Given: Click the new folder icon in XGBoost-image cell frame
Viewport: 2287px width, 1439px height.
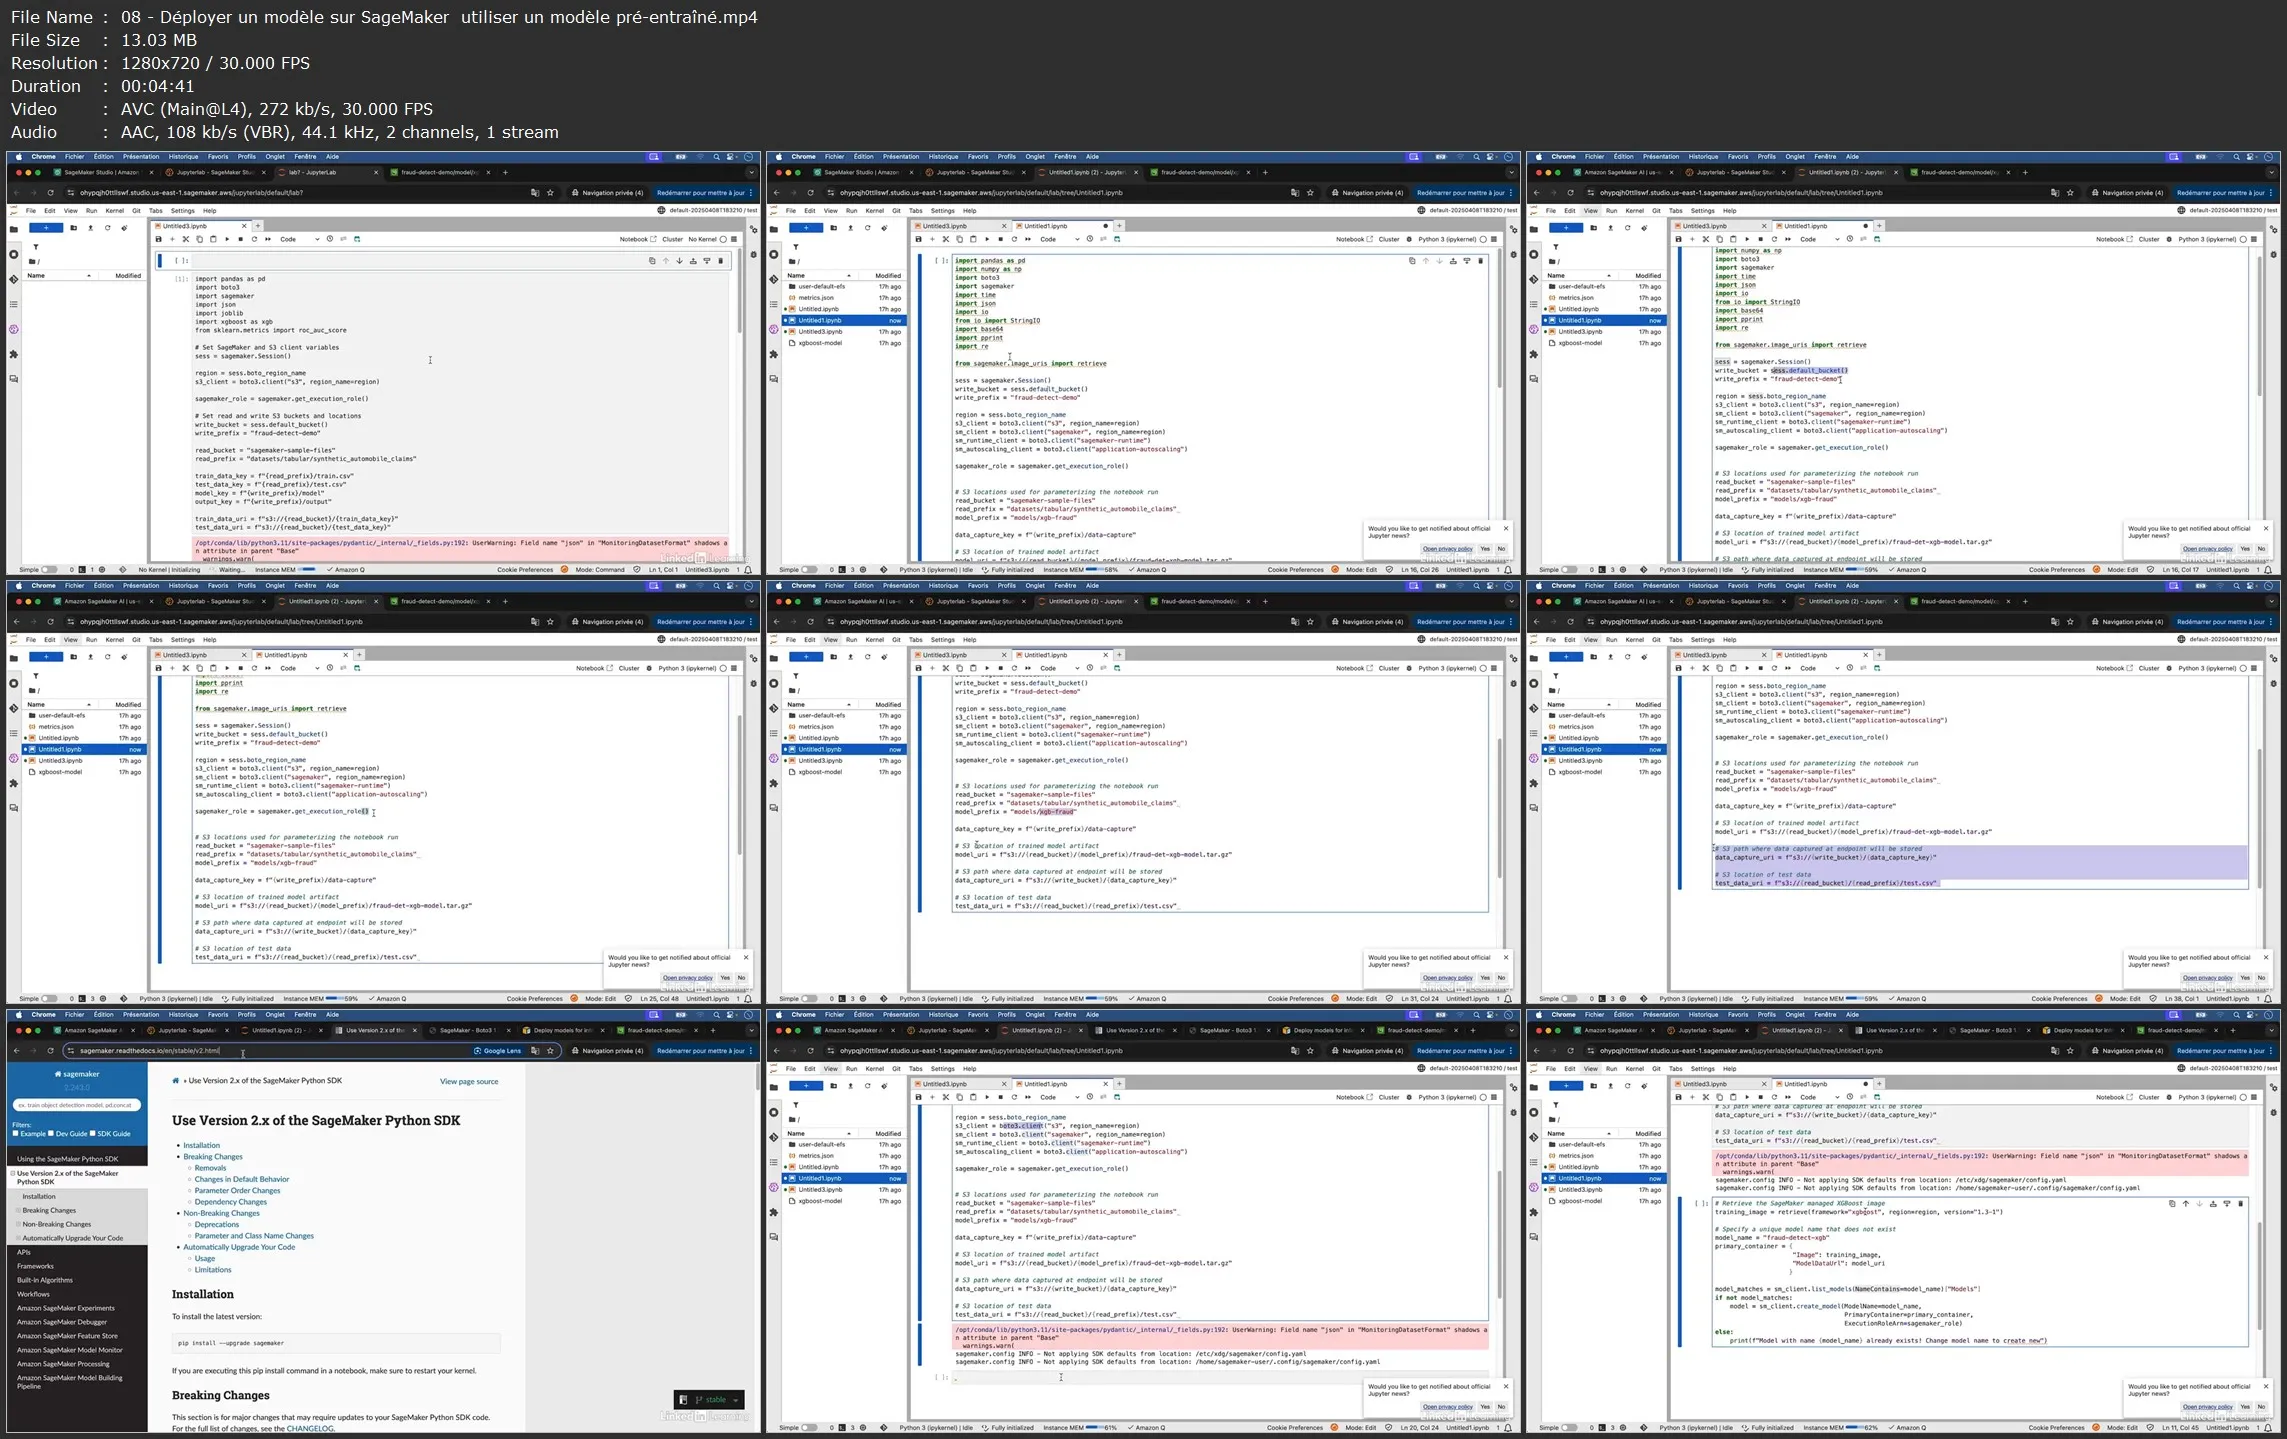Looking at the screenshot, I should pos(1593,1086).
